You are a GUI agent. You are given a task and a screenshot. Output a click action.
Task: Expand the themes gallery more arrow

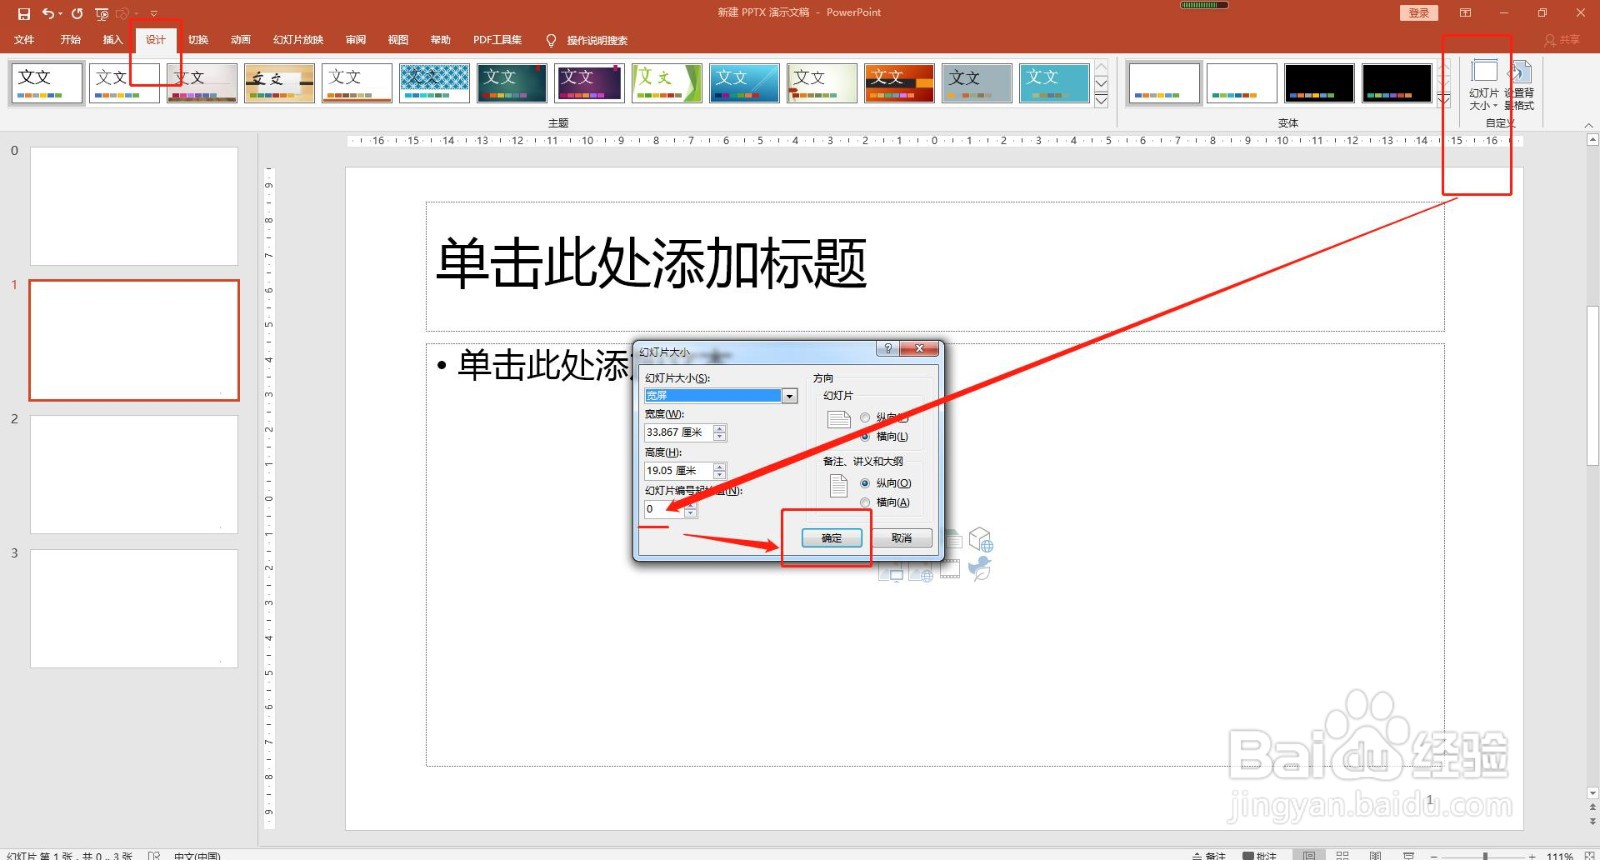(x=1101, y=100)
